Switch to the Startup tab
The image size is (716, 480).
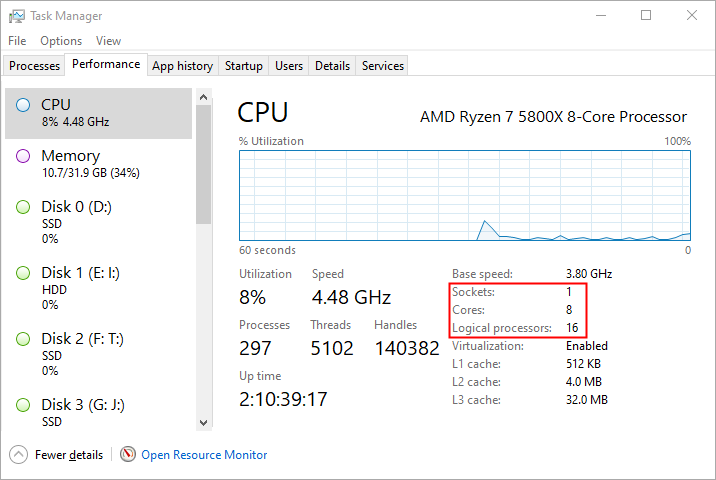[x=243, y=66]
